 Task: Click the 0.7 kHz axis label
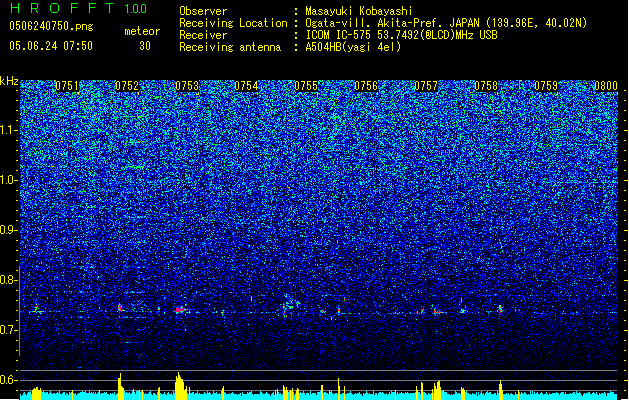[9, 330]
